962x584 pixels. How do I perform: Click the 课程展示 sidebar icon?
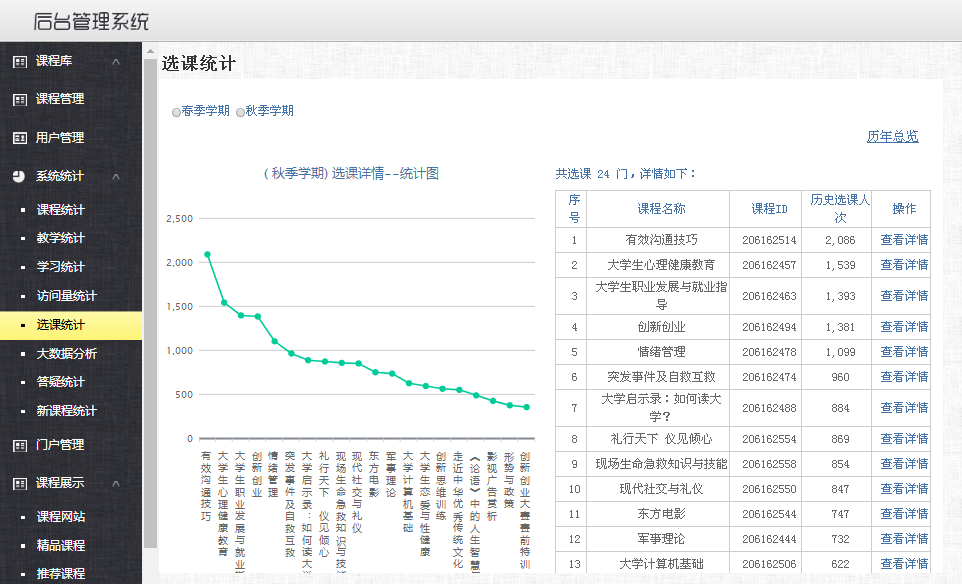coord(19,483)
